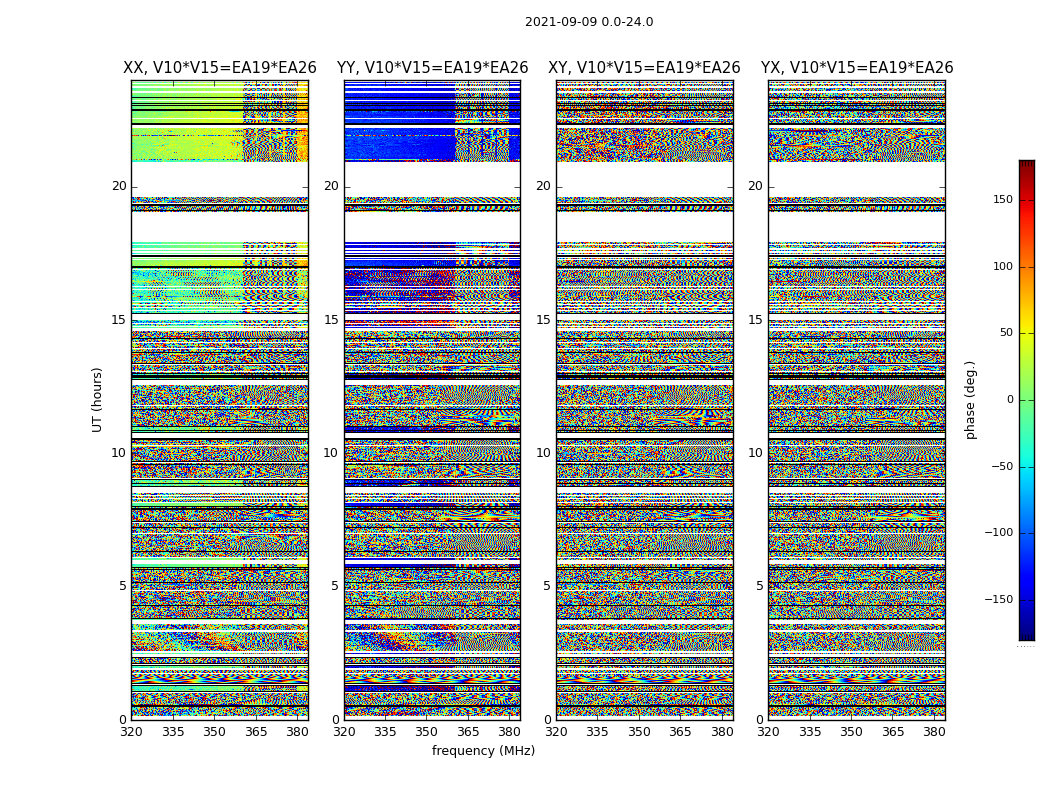
Task: Click the 20 hour tick beside XX panel
Action: click(x=119, y=186)
